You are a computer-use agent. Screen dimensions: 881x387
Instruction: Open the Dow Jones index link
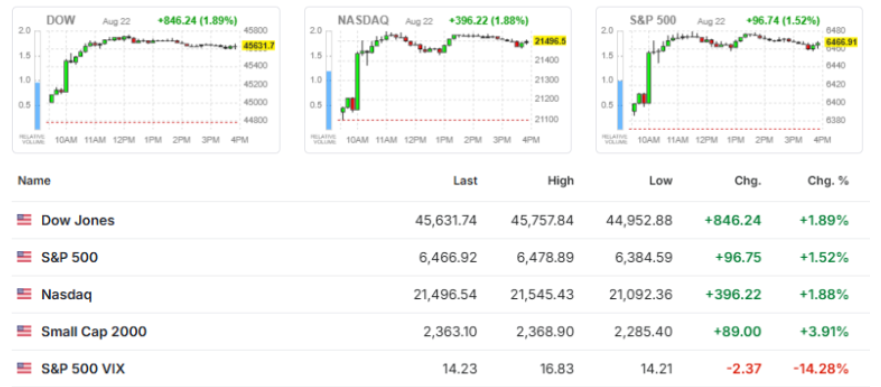click(78, 220)
